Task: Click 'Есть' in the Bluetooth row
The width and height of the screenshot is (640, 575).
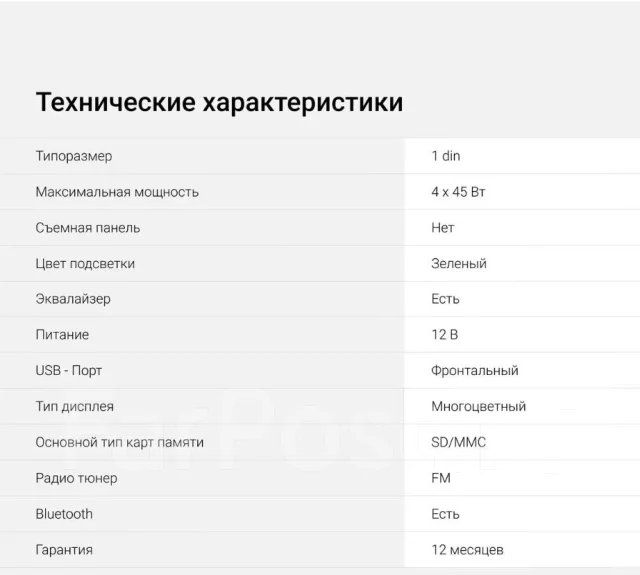Action: (x=445, y=514)
